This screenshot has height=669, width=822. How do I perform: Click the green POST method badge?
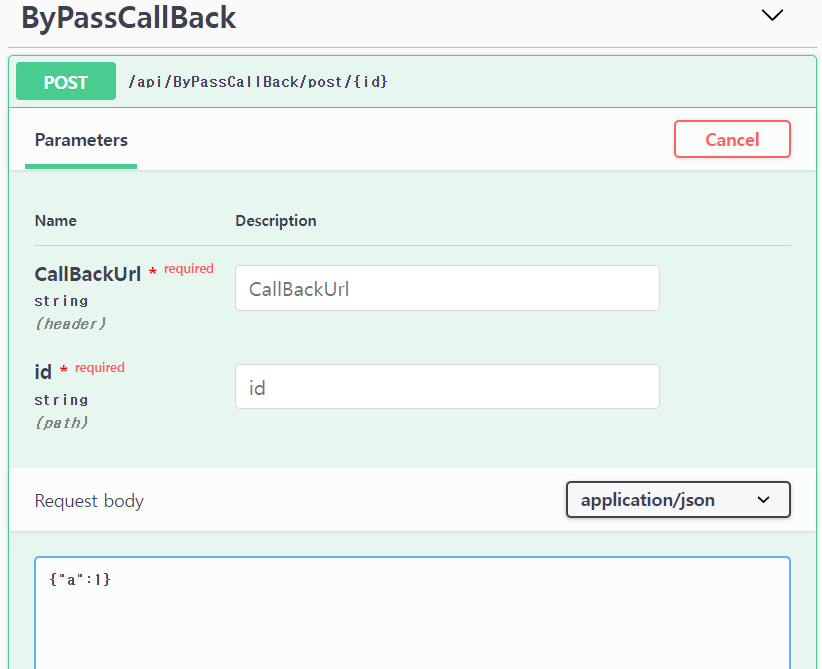tap(66, 82)
